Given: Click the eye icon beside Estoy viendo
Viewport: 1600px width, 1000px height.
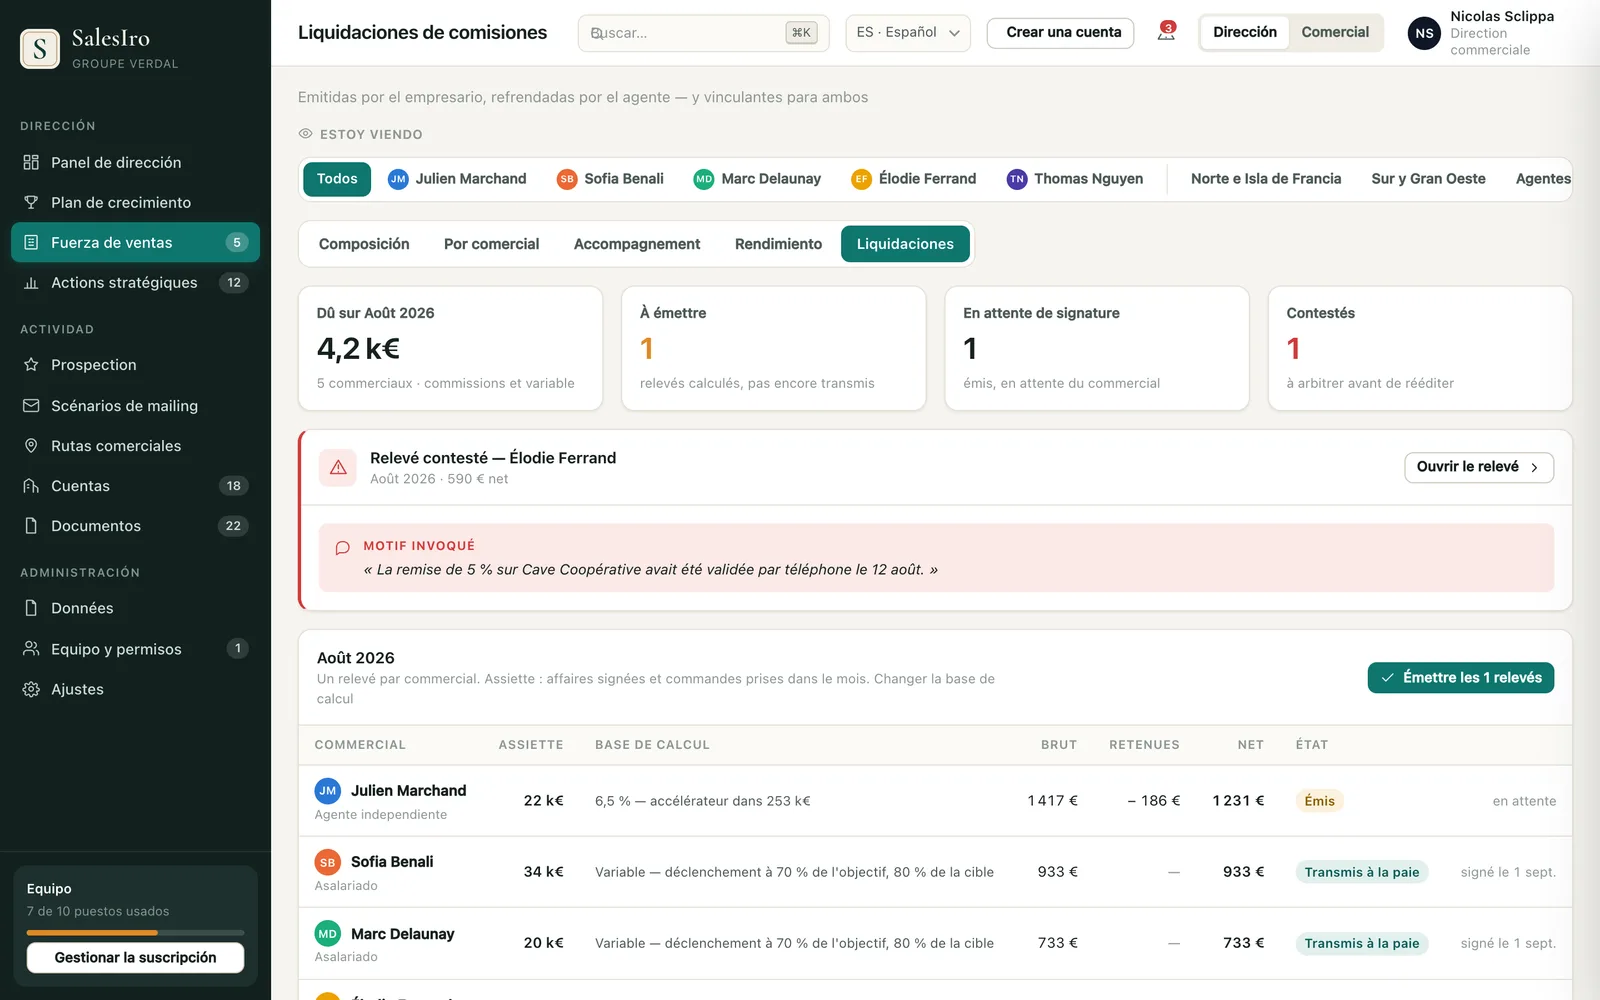Looking at the screenshot, I should pos(306,133).
